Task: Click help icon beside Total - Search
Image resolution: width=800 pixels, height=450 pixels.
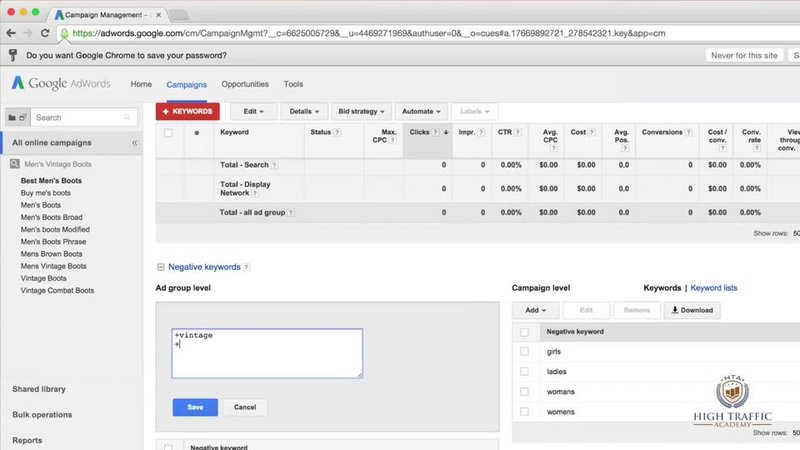Action: [x=274, y=165]
